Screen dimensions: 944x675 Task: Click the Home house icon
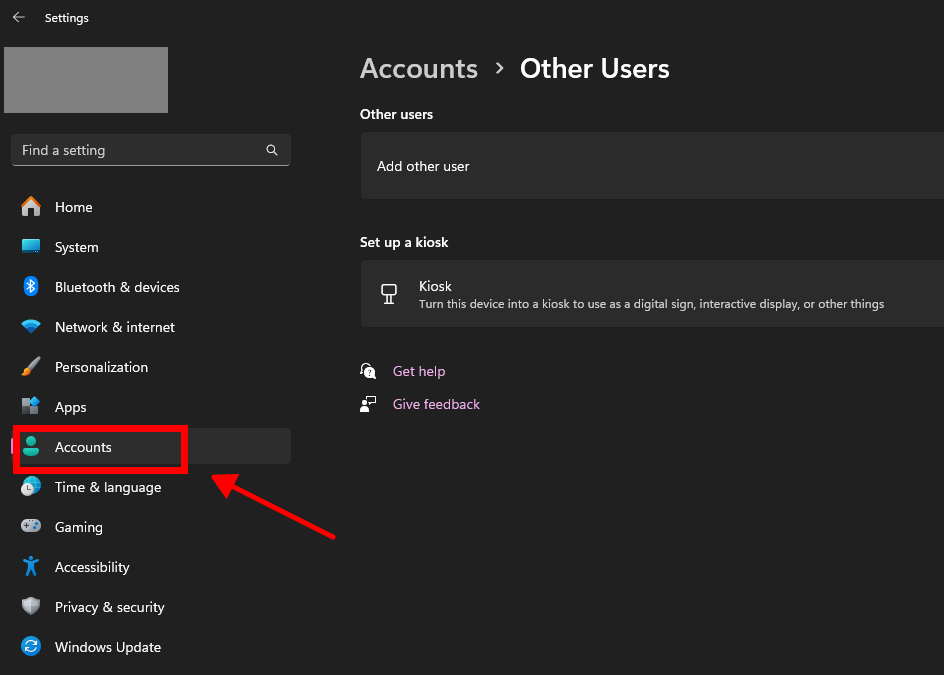tap(31, 207)
